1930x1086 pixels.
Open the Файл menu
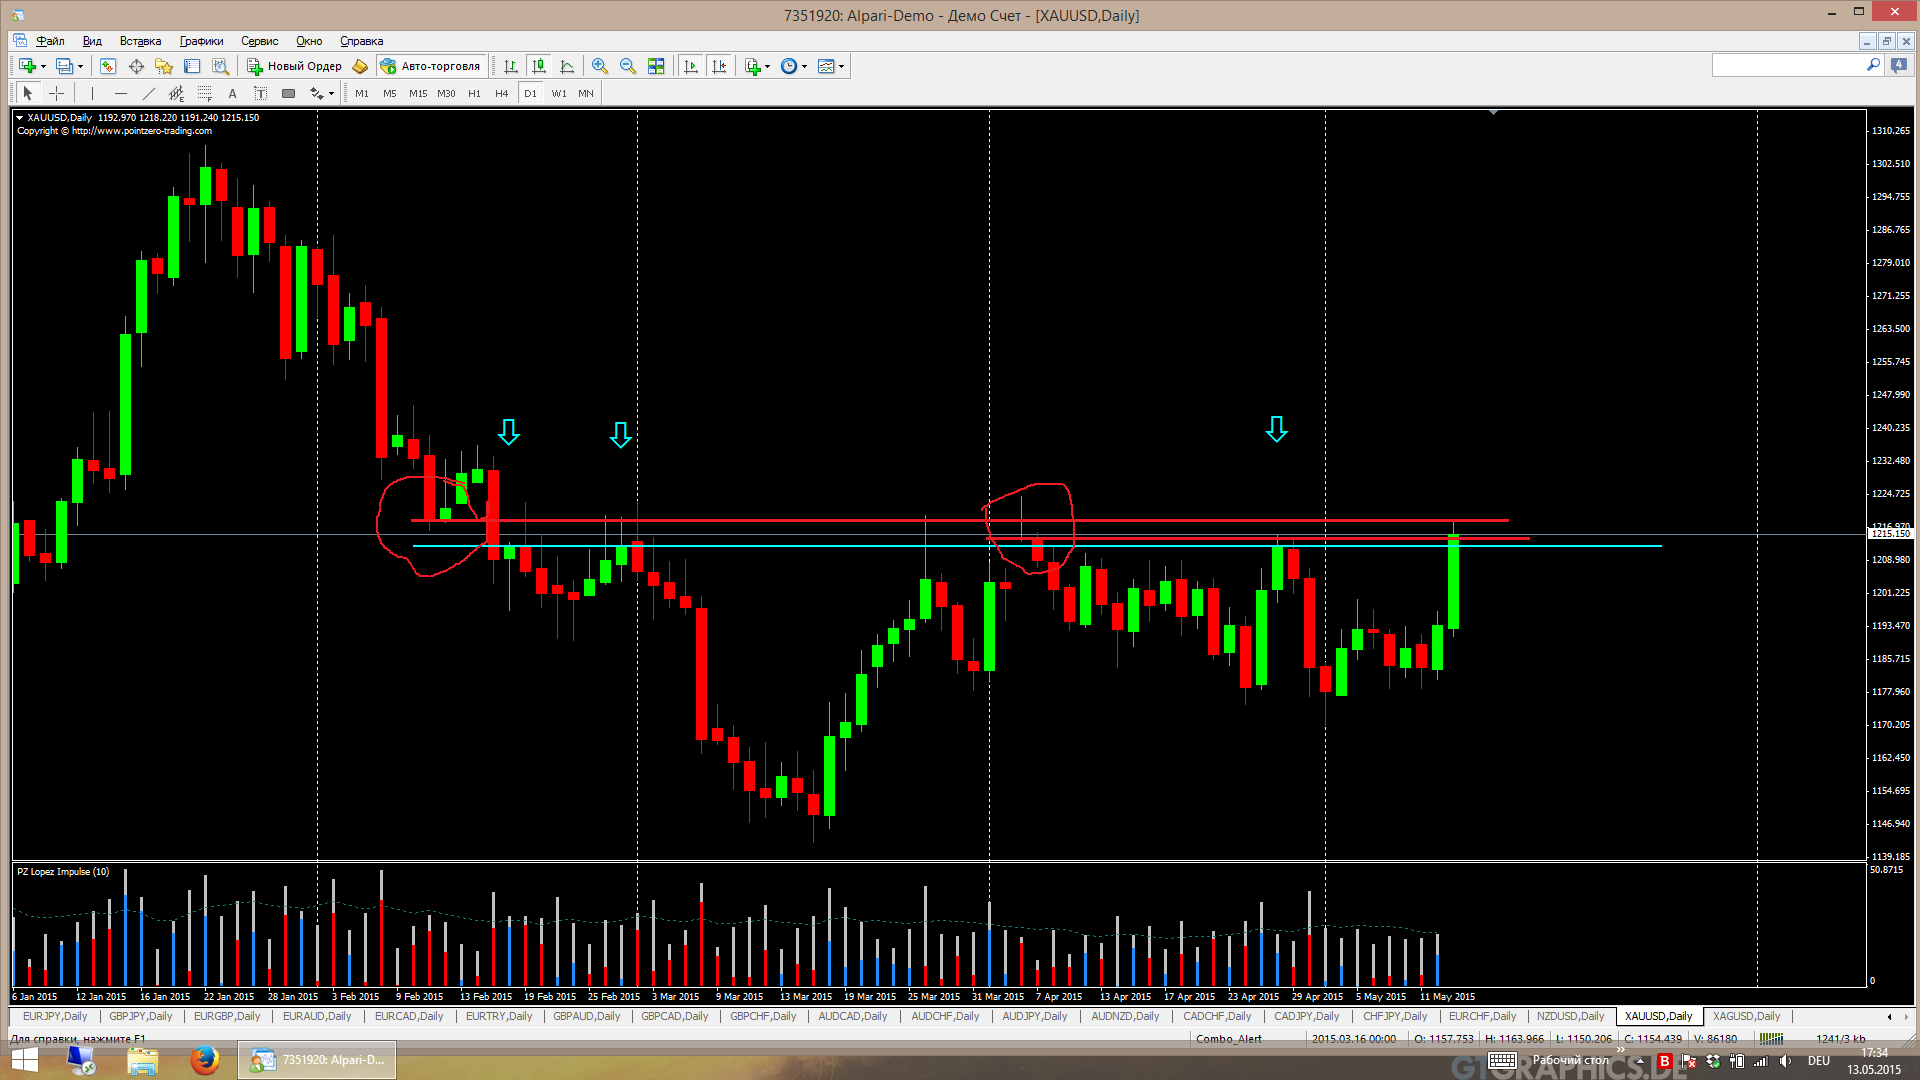[50, 41]
